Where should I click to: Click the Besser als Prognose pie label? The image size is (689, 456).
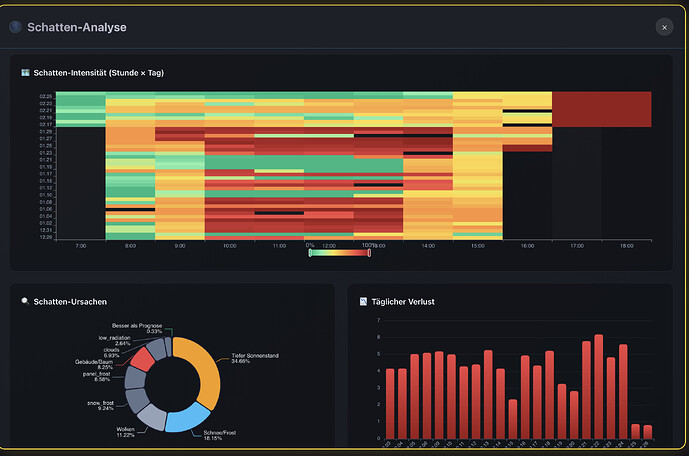click(x=137, y=328)
